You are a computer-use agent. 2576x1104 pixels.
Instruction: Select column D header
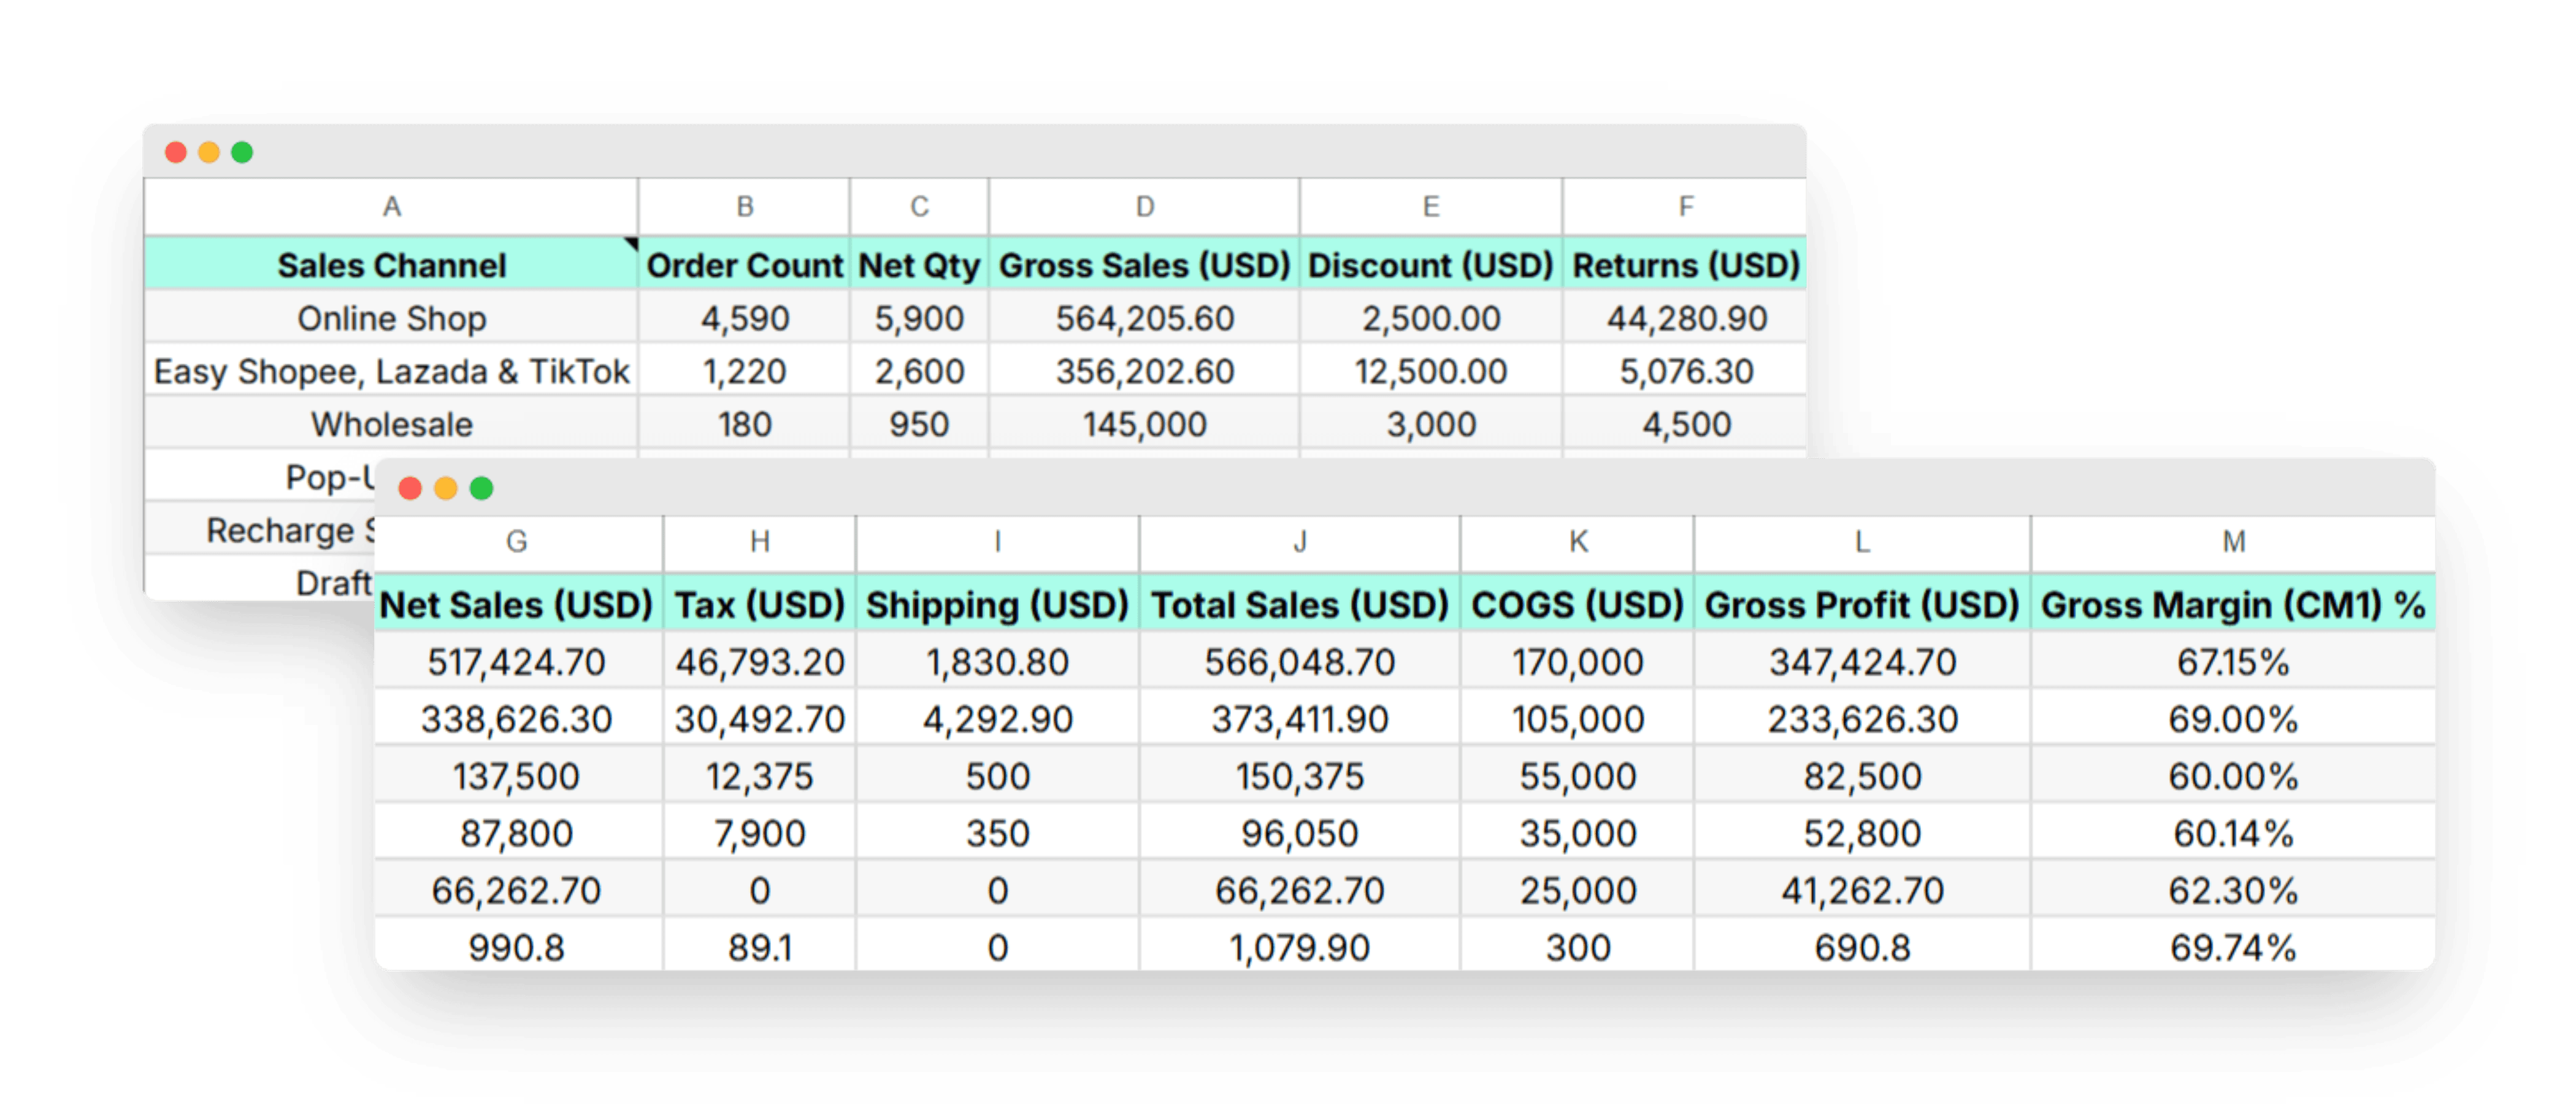tap(1145, 207)
